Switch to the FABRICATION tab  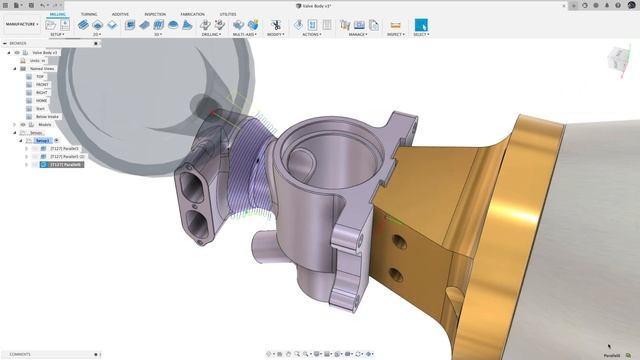point(192,14)
